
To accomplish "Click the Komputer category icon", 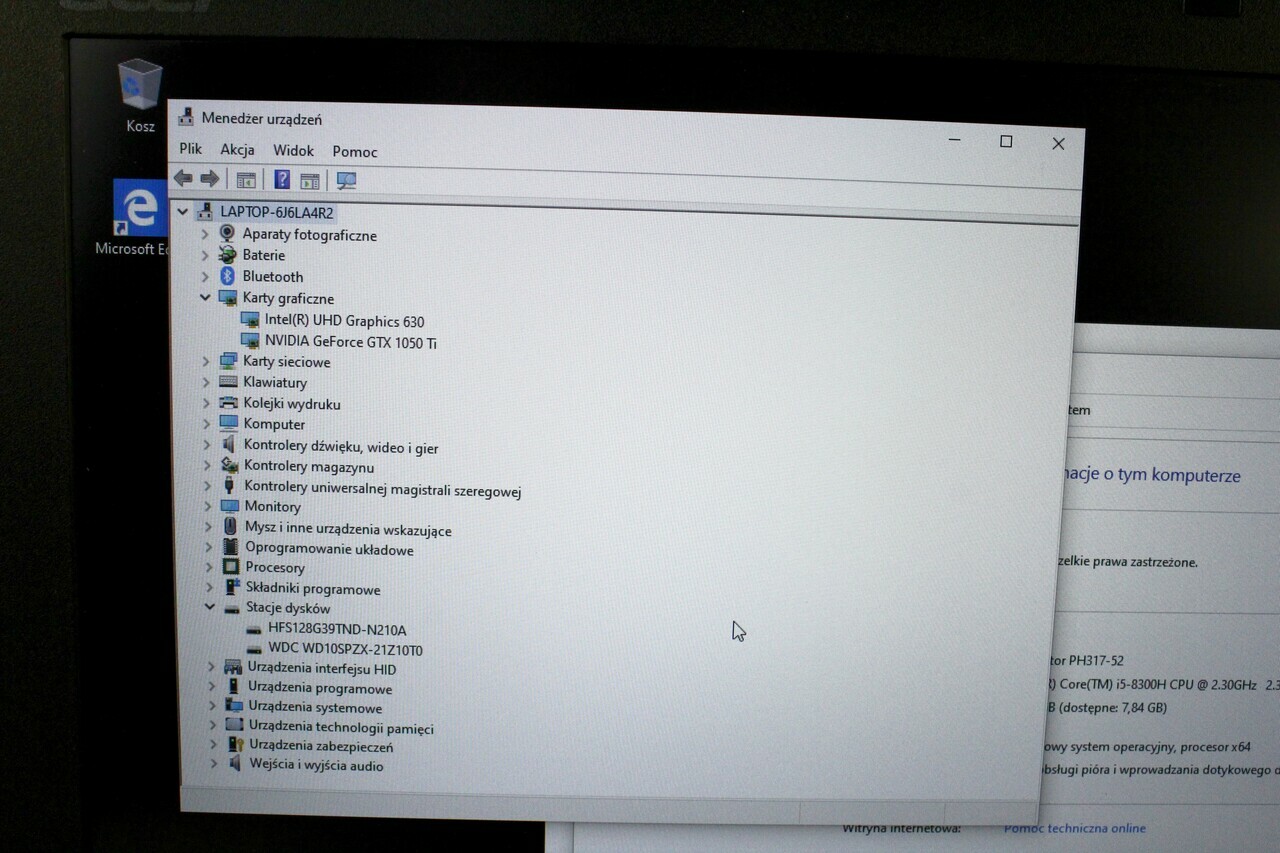I will [x=229, y=424].
